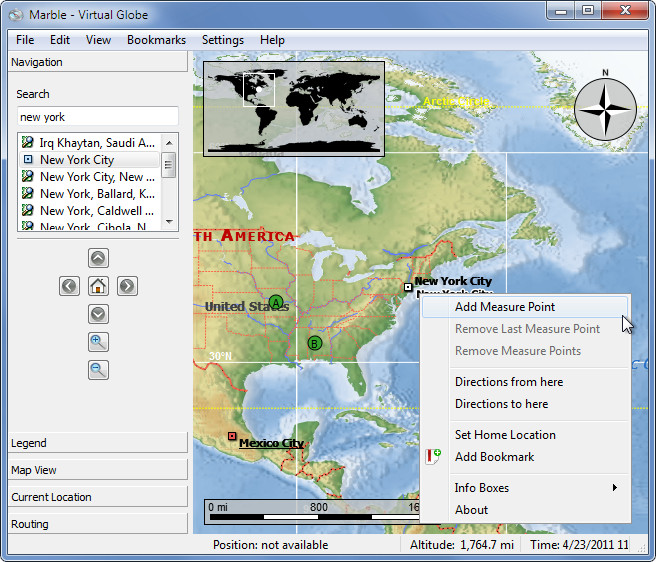
Task: Click the icon beside Irq Khaytan result
Action: pyautogui.click(x=28, y=142)
